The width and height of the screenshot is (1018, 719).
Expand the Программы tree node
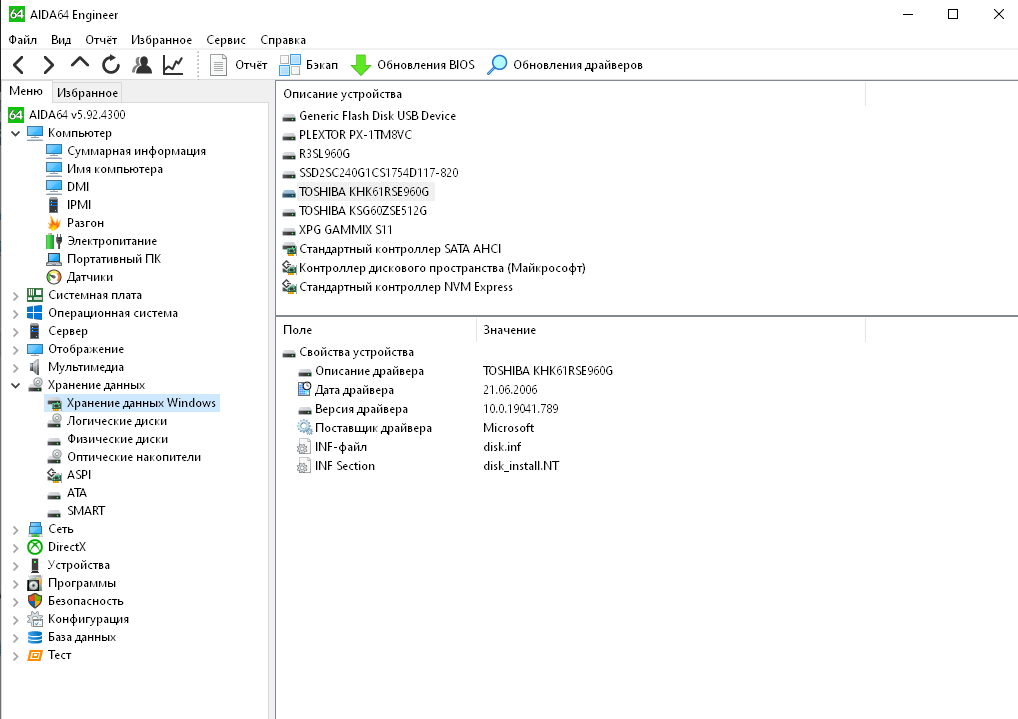16,583
